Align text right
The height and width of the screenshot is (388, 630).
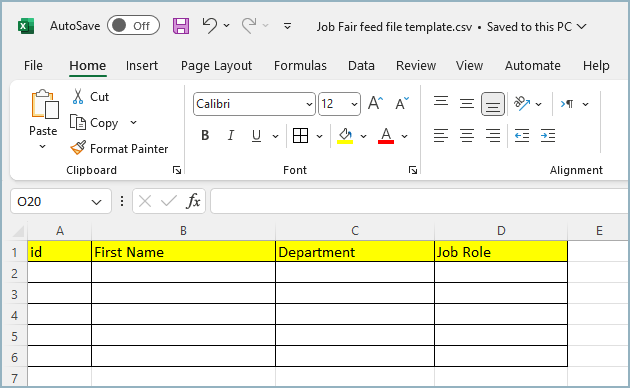point(493,136)
